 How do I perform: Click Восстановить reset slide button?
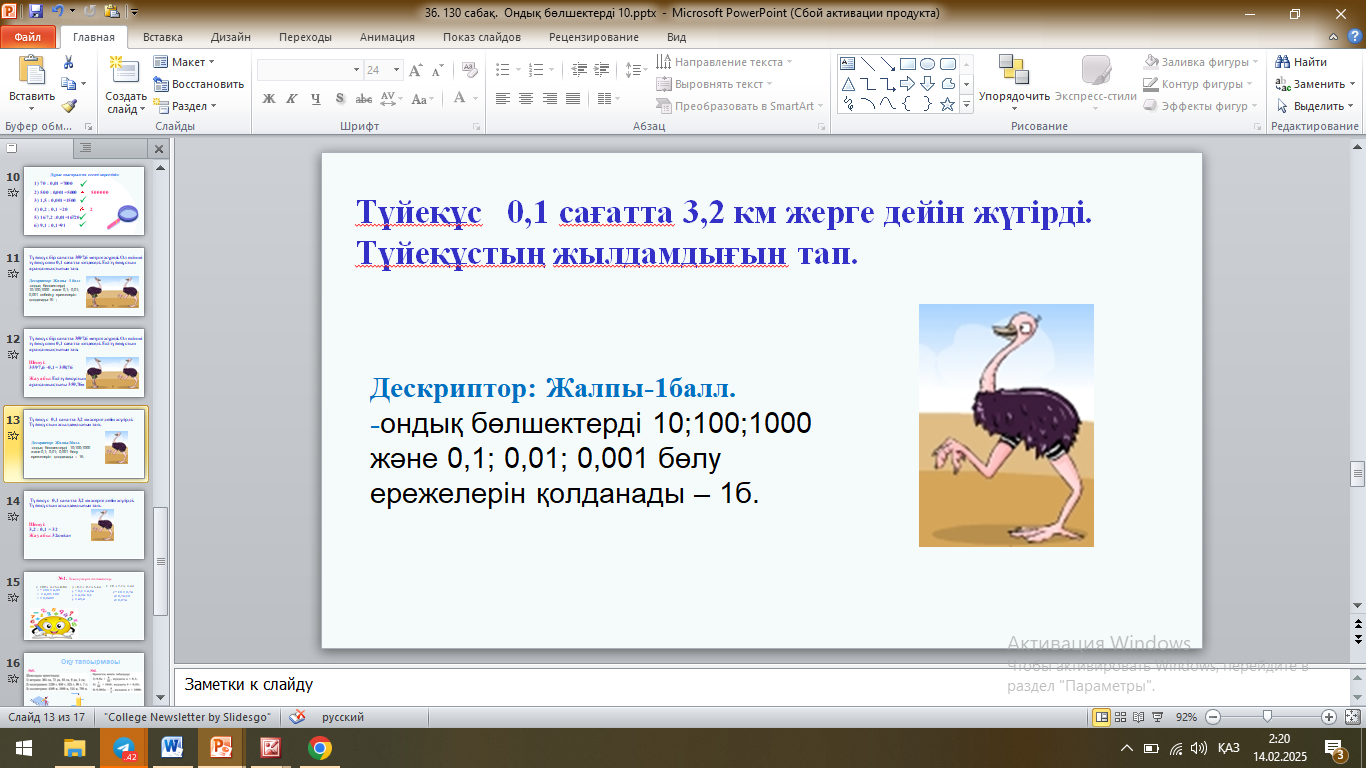tap(199, 84)
